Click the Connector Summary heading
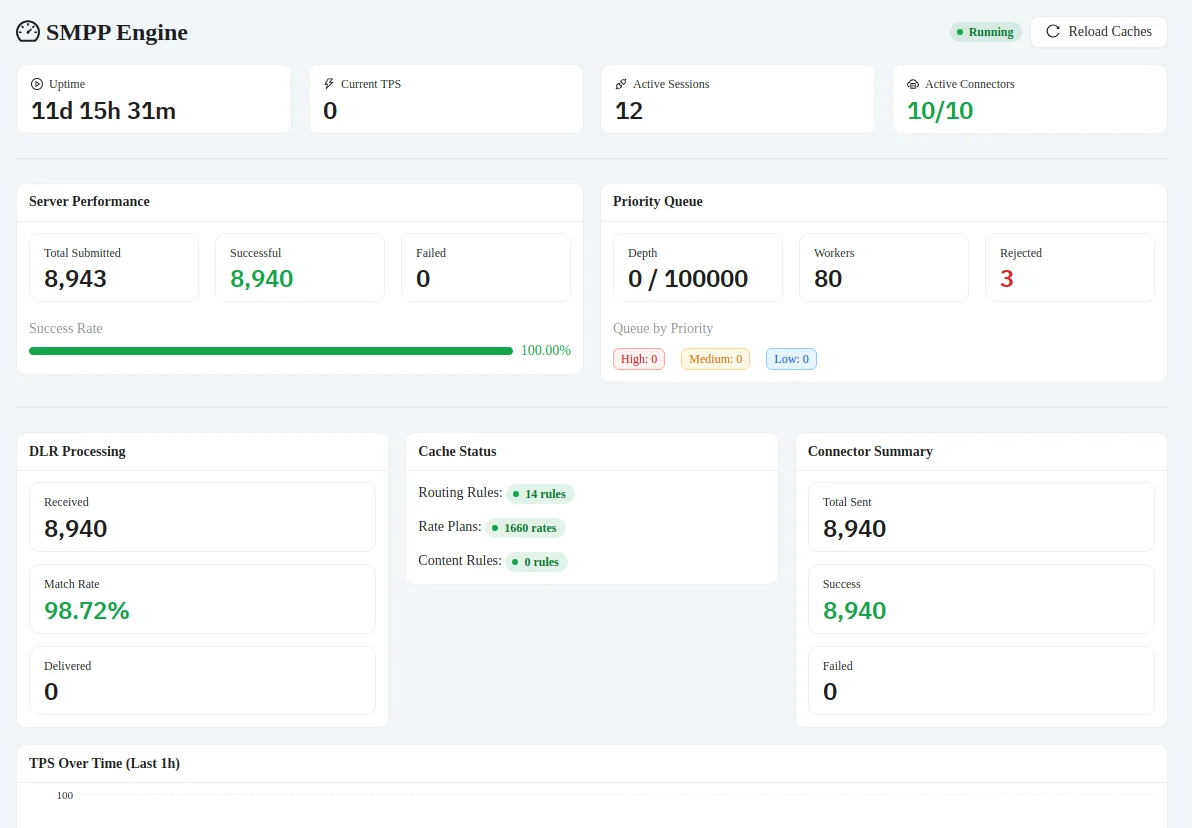This screenshot has height=828, width=1192. [870, 452]
